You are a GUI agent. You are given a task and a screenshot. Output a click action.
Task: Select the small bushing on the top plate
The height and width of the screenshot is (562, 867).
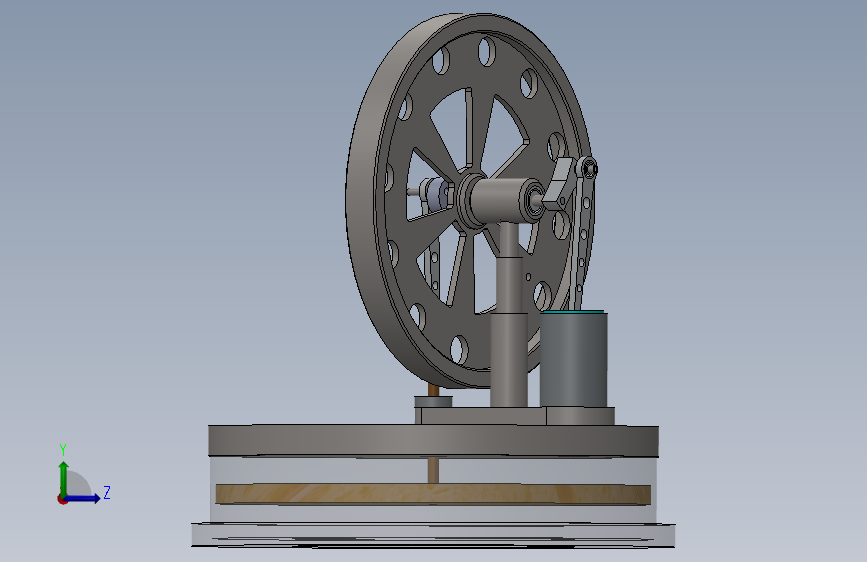tap(433, 402)
